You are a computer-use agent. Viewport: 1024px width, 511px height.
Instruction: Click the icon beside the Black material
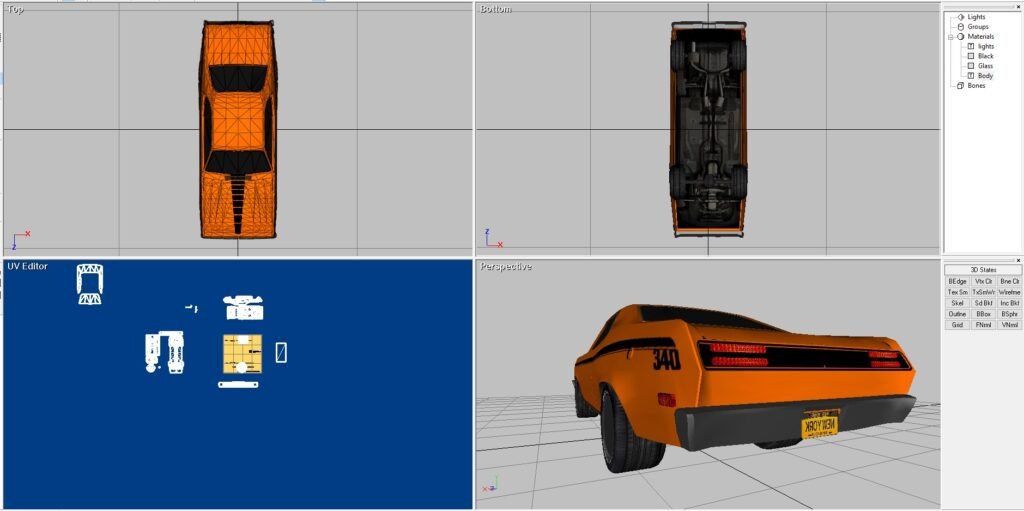point(970,56)
